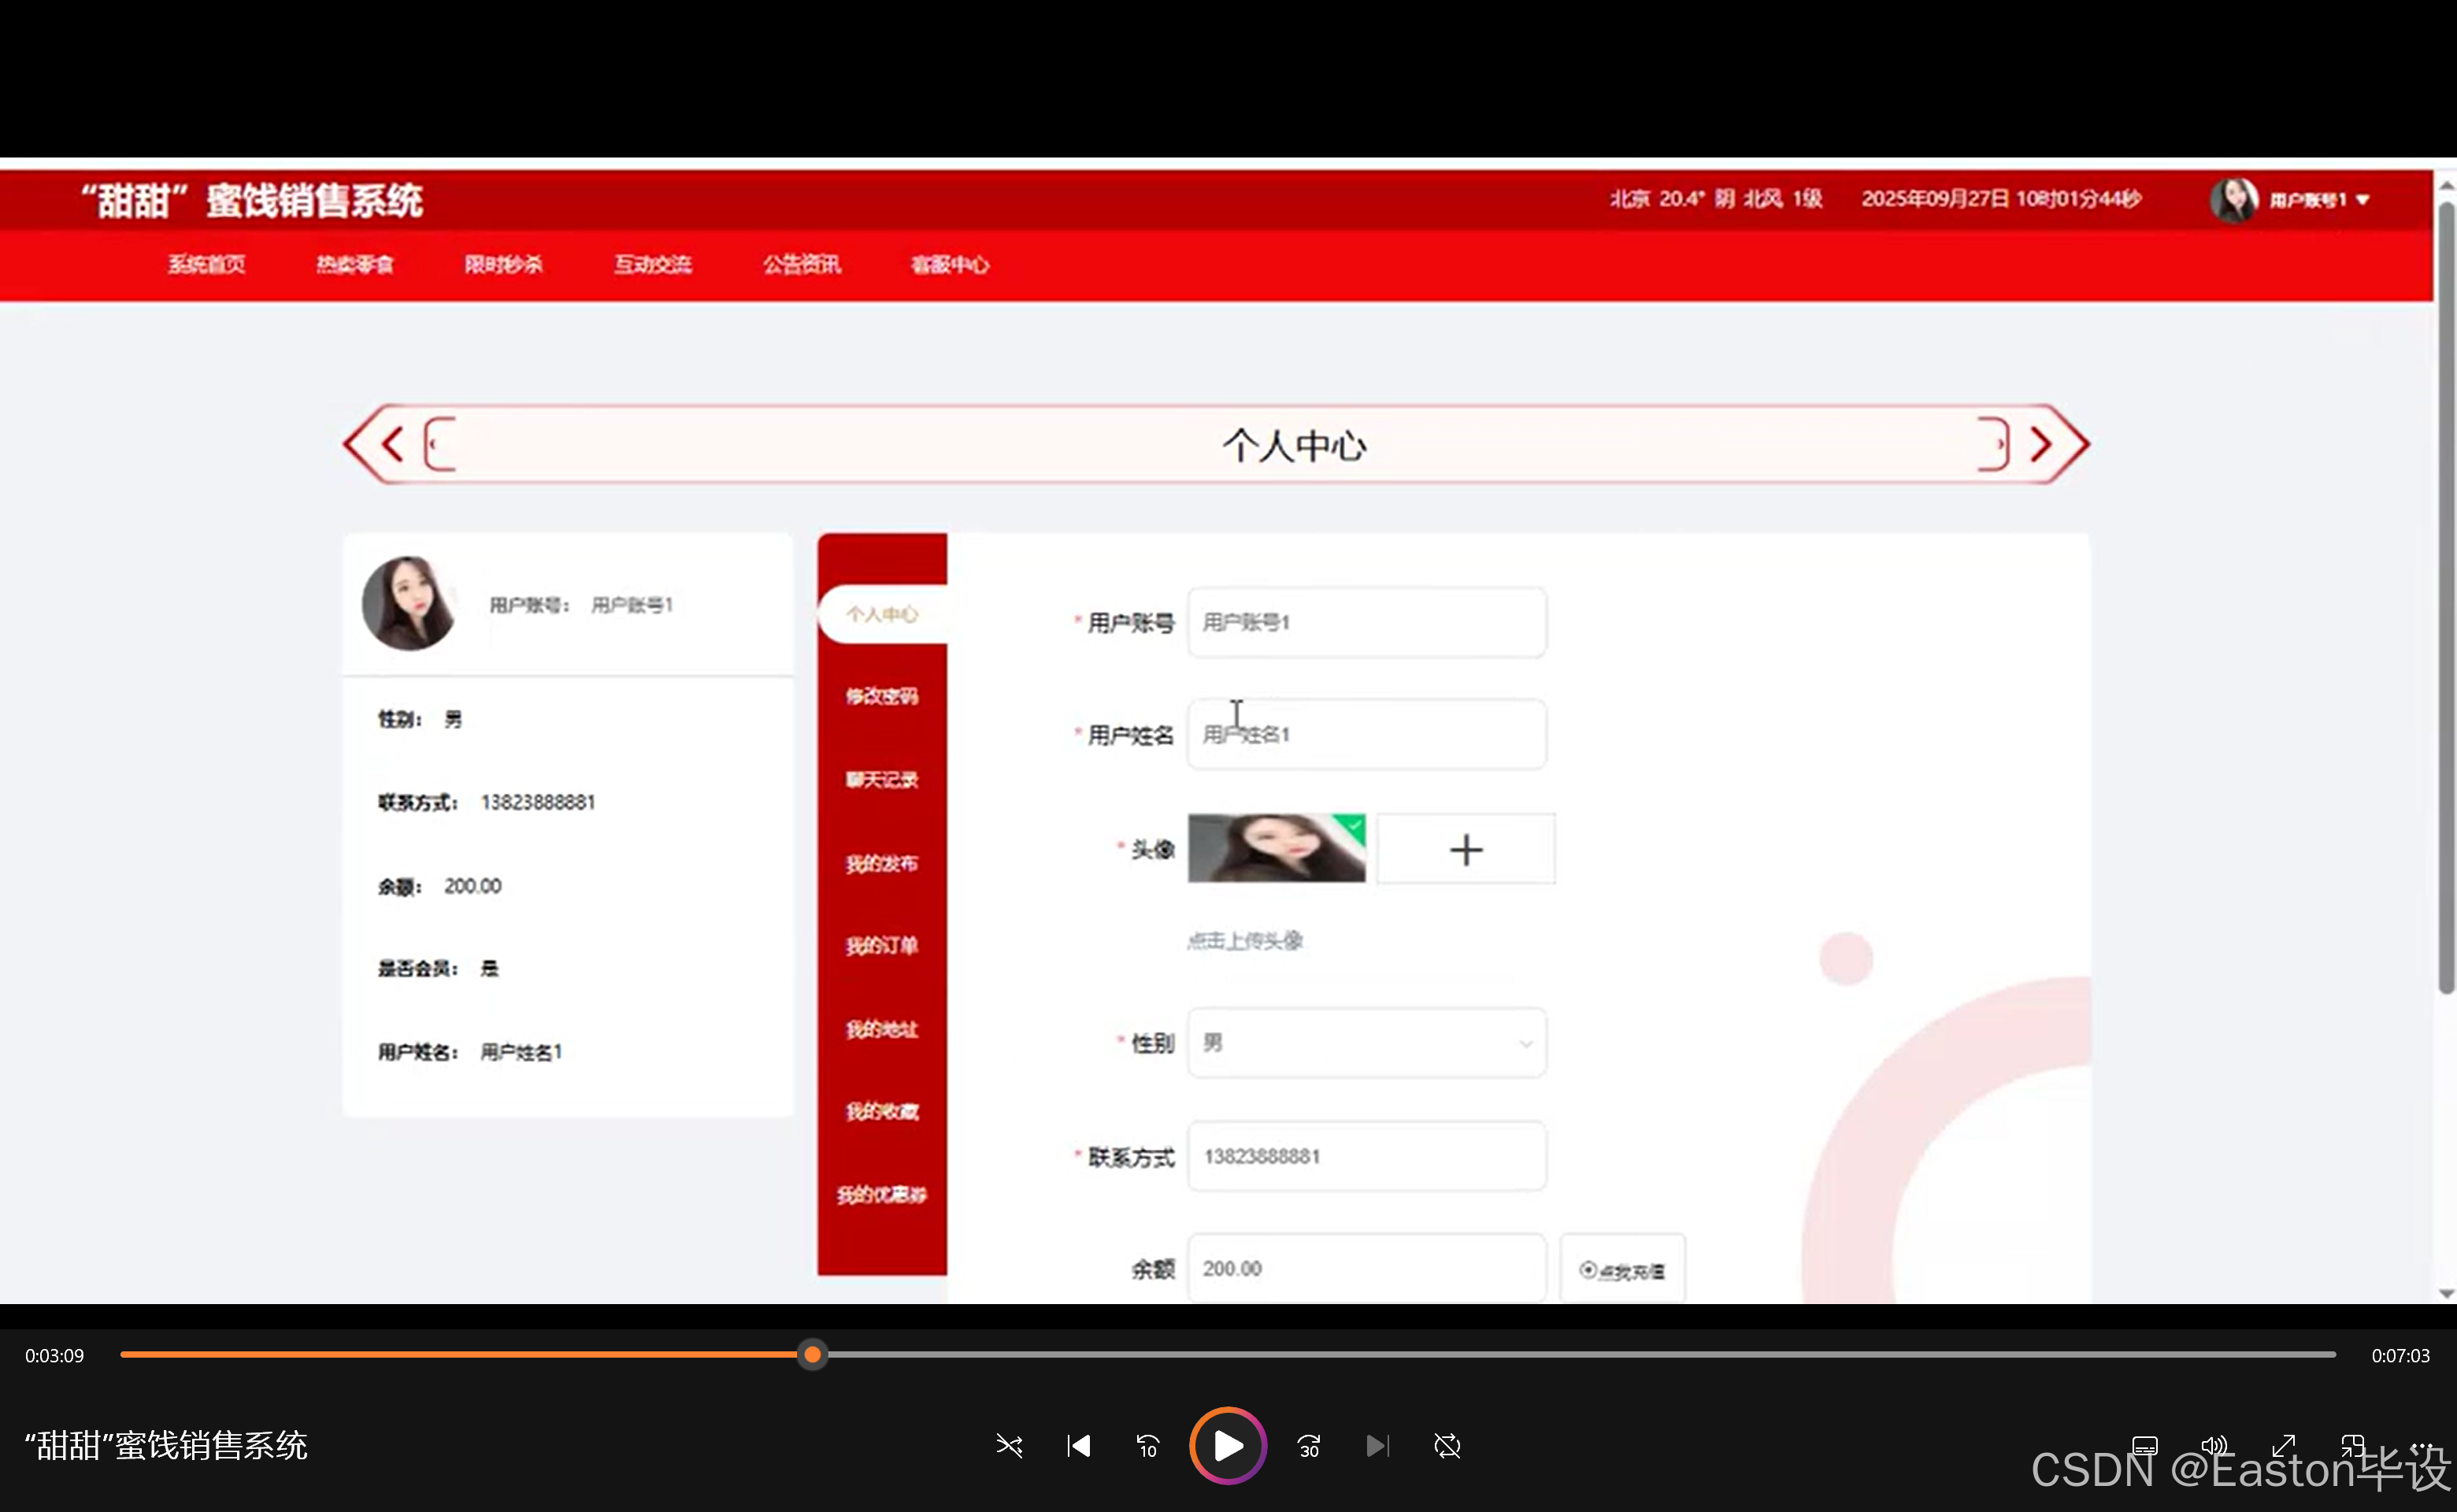Skip back 10 seconds in the video
The image size is (2457, 1512).
click(1147, 1446)
